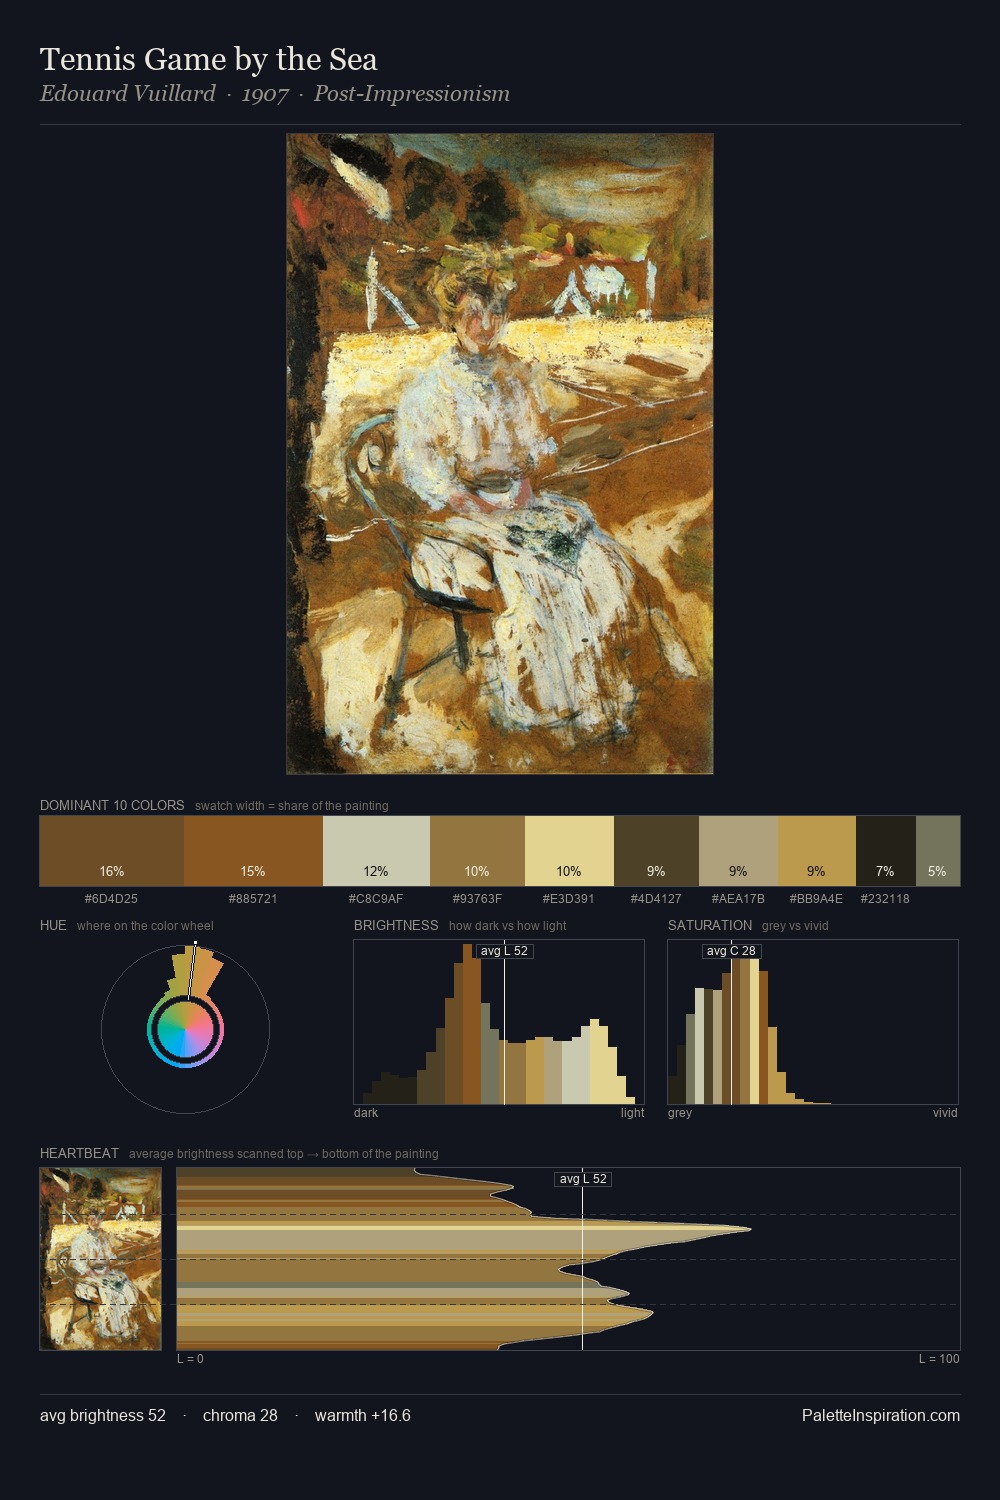The image size is (1000, 1500).
Task: Click the 'avg C 28' label in Saturation histogram
Action: point(731,951)
